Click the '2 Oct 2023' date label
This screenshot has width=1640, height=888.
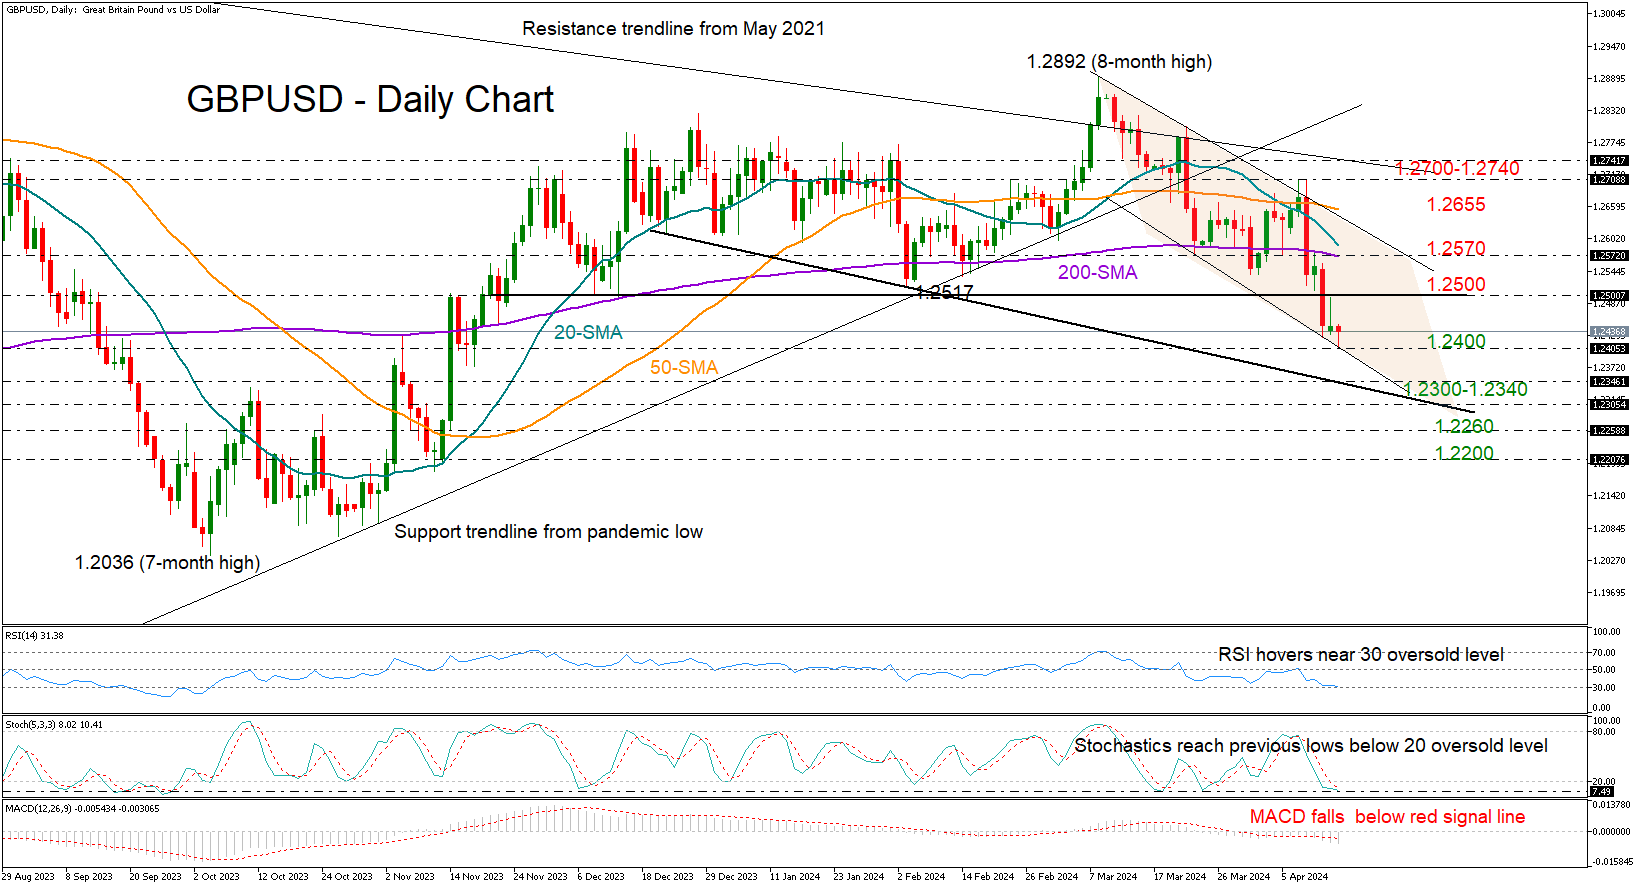pyautogui.click(x=217, y=876)
